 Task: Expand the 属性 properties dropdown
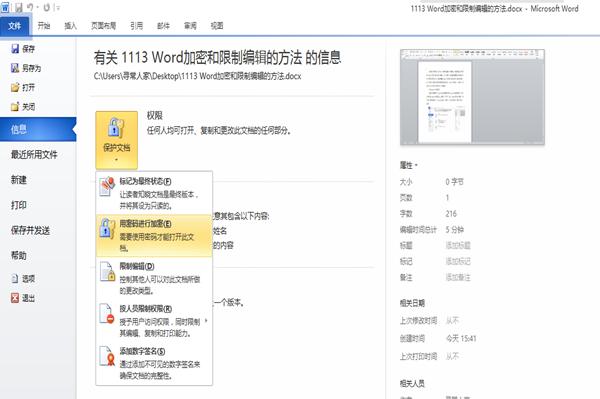pyautogui.click(x=409, y=165)
